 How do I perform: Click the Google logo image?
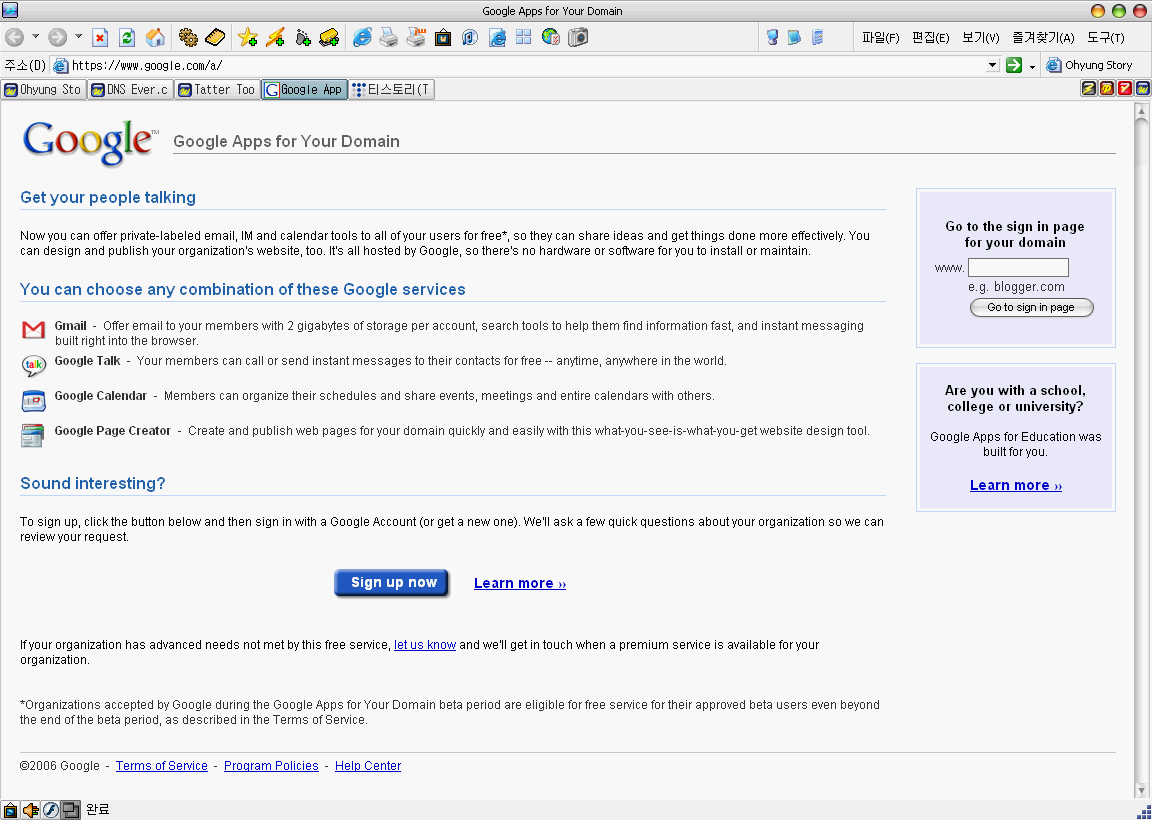(x=90, y=143)
